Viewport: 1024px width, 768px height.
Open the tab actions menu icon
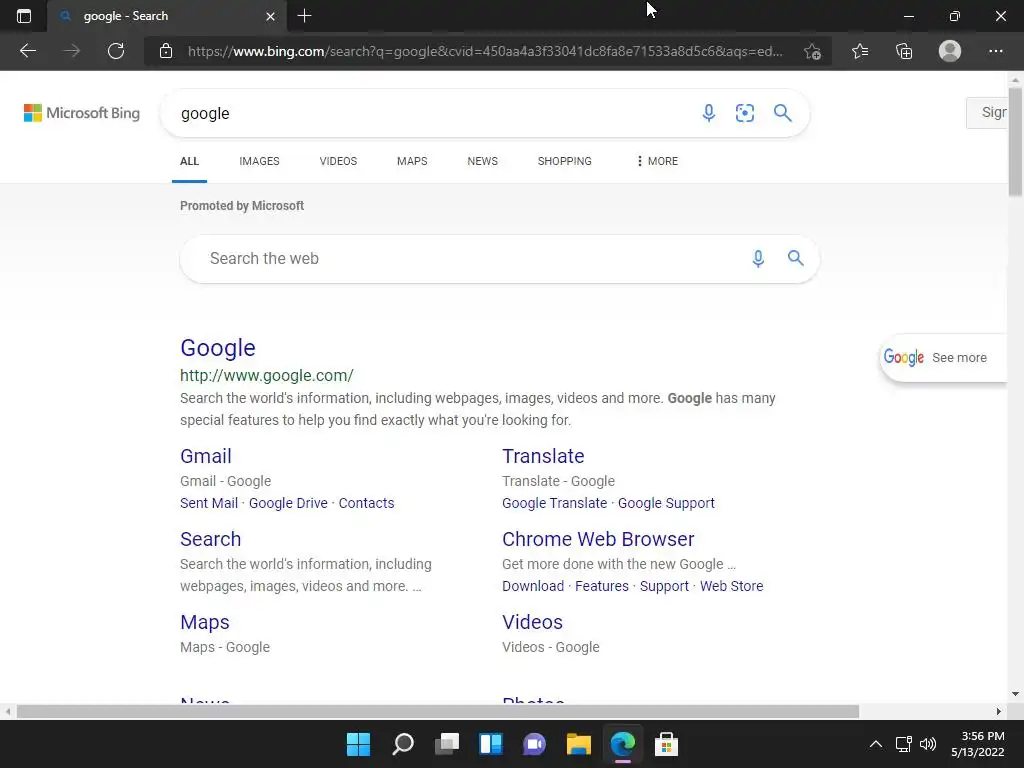point(24,16)
